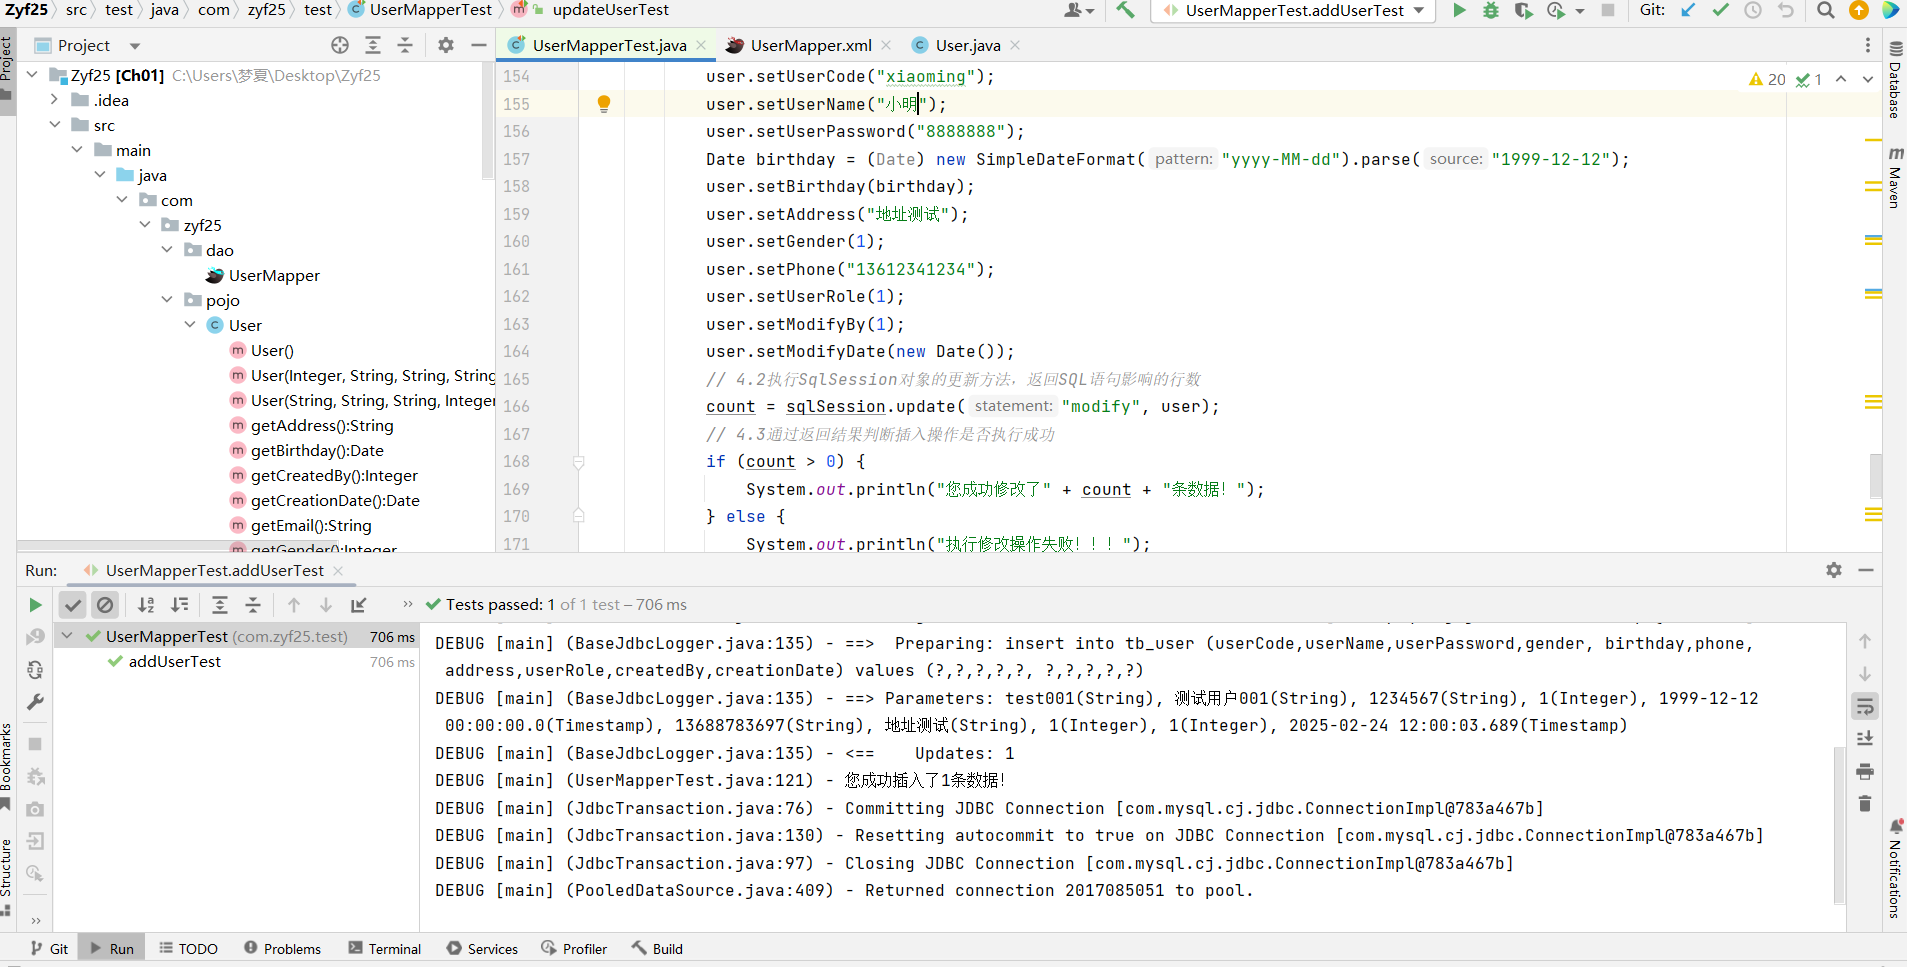Image resolution: width=1907 pixels, height=967 pixels.
Task: Commit changes with the green checkmark
Action: (1720, 10)
